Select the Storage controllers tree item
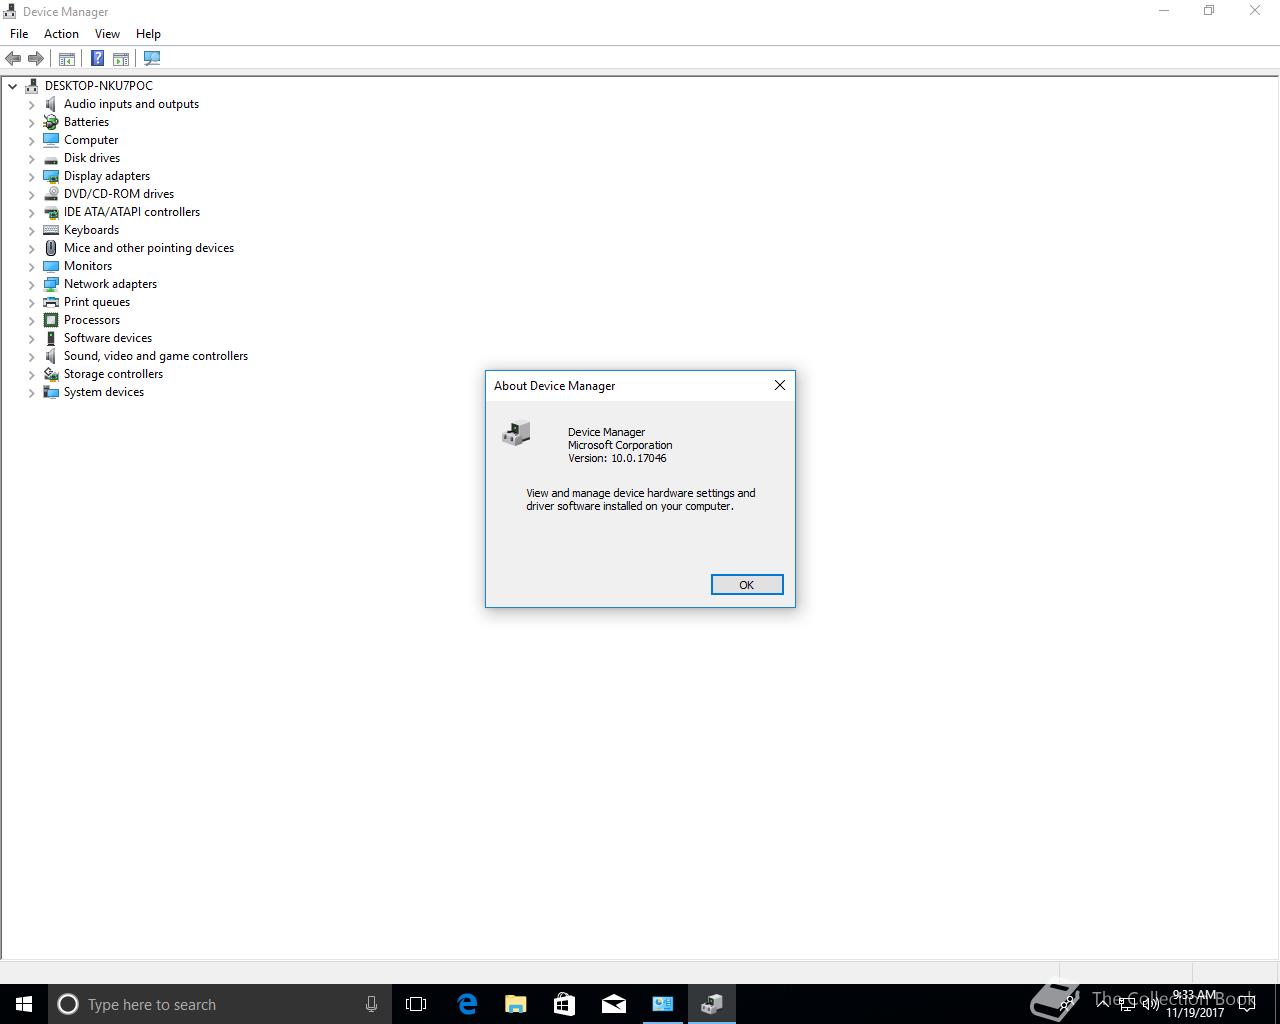 tap(113, 374)
